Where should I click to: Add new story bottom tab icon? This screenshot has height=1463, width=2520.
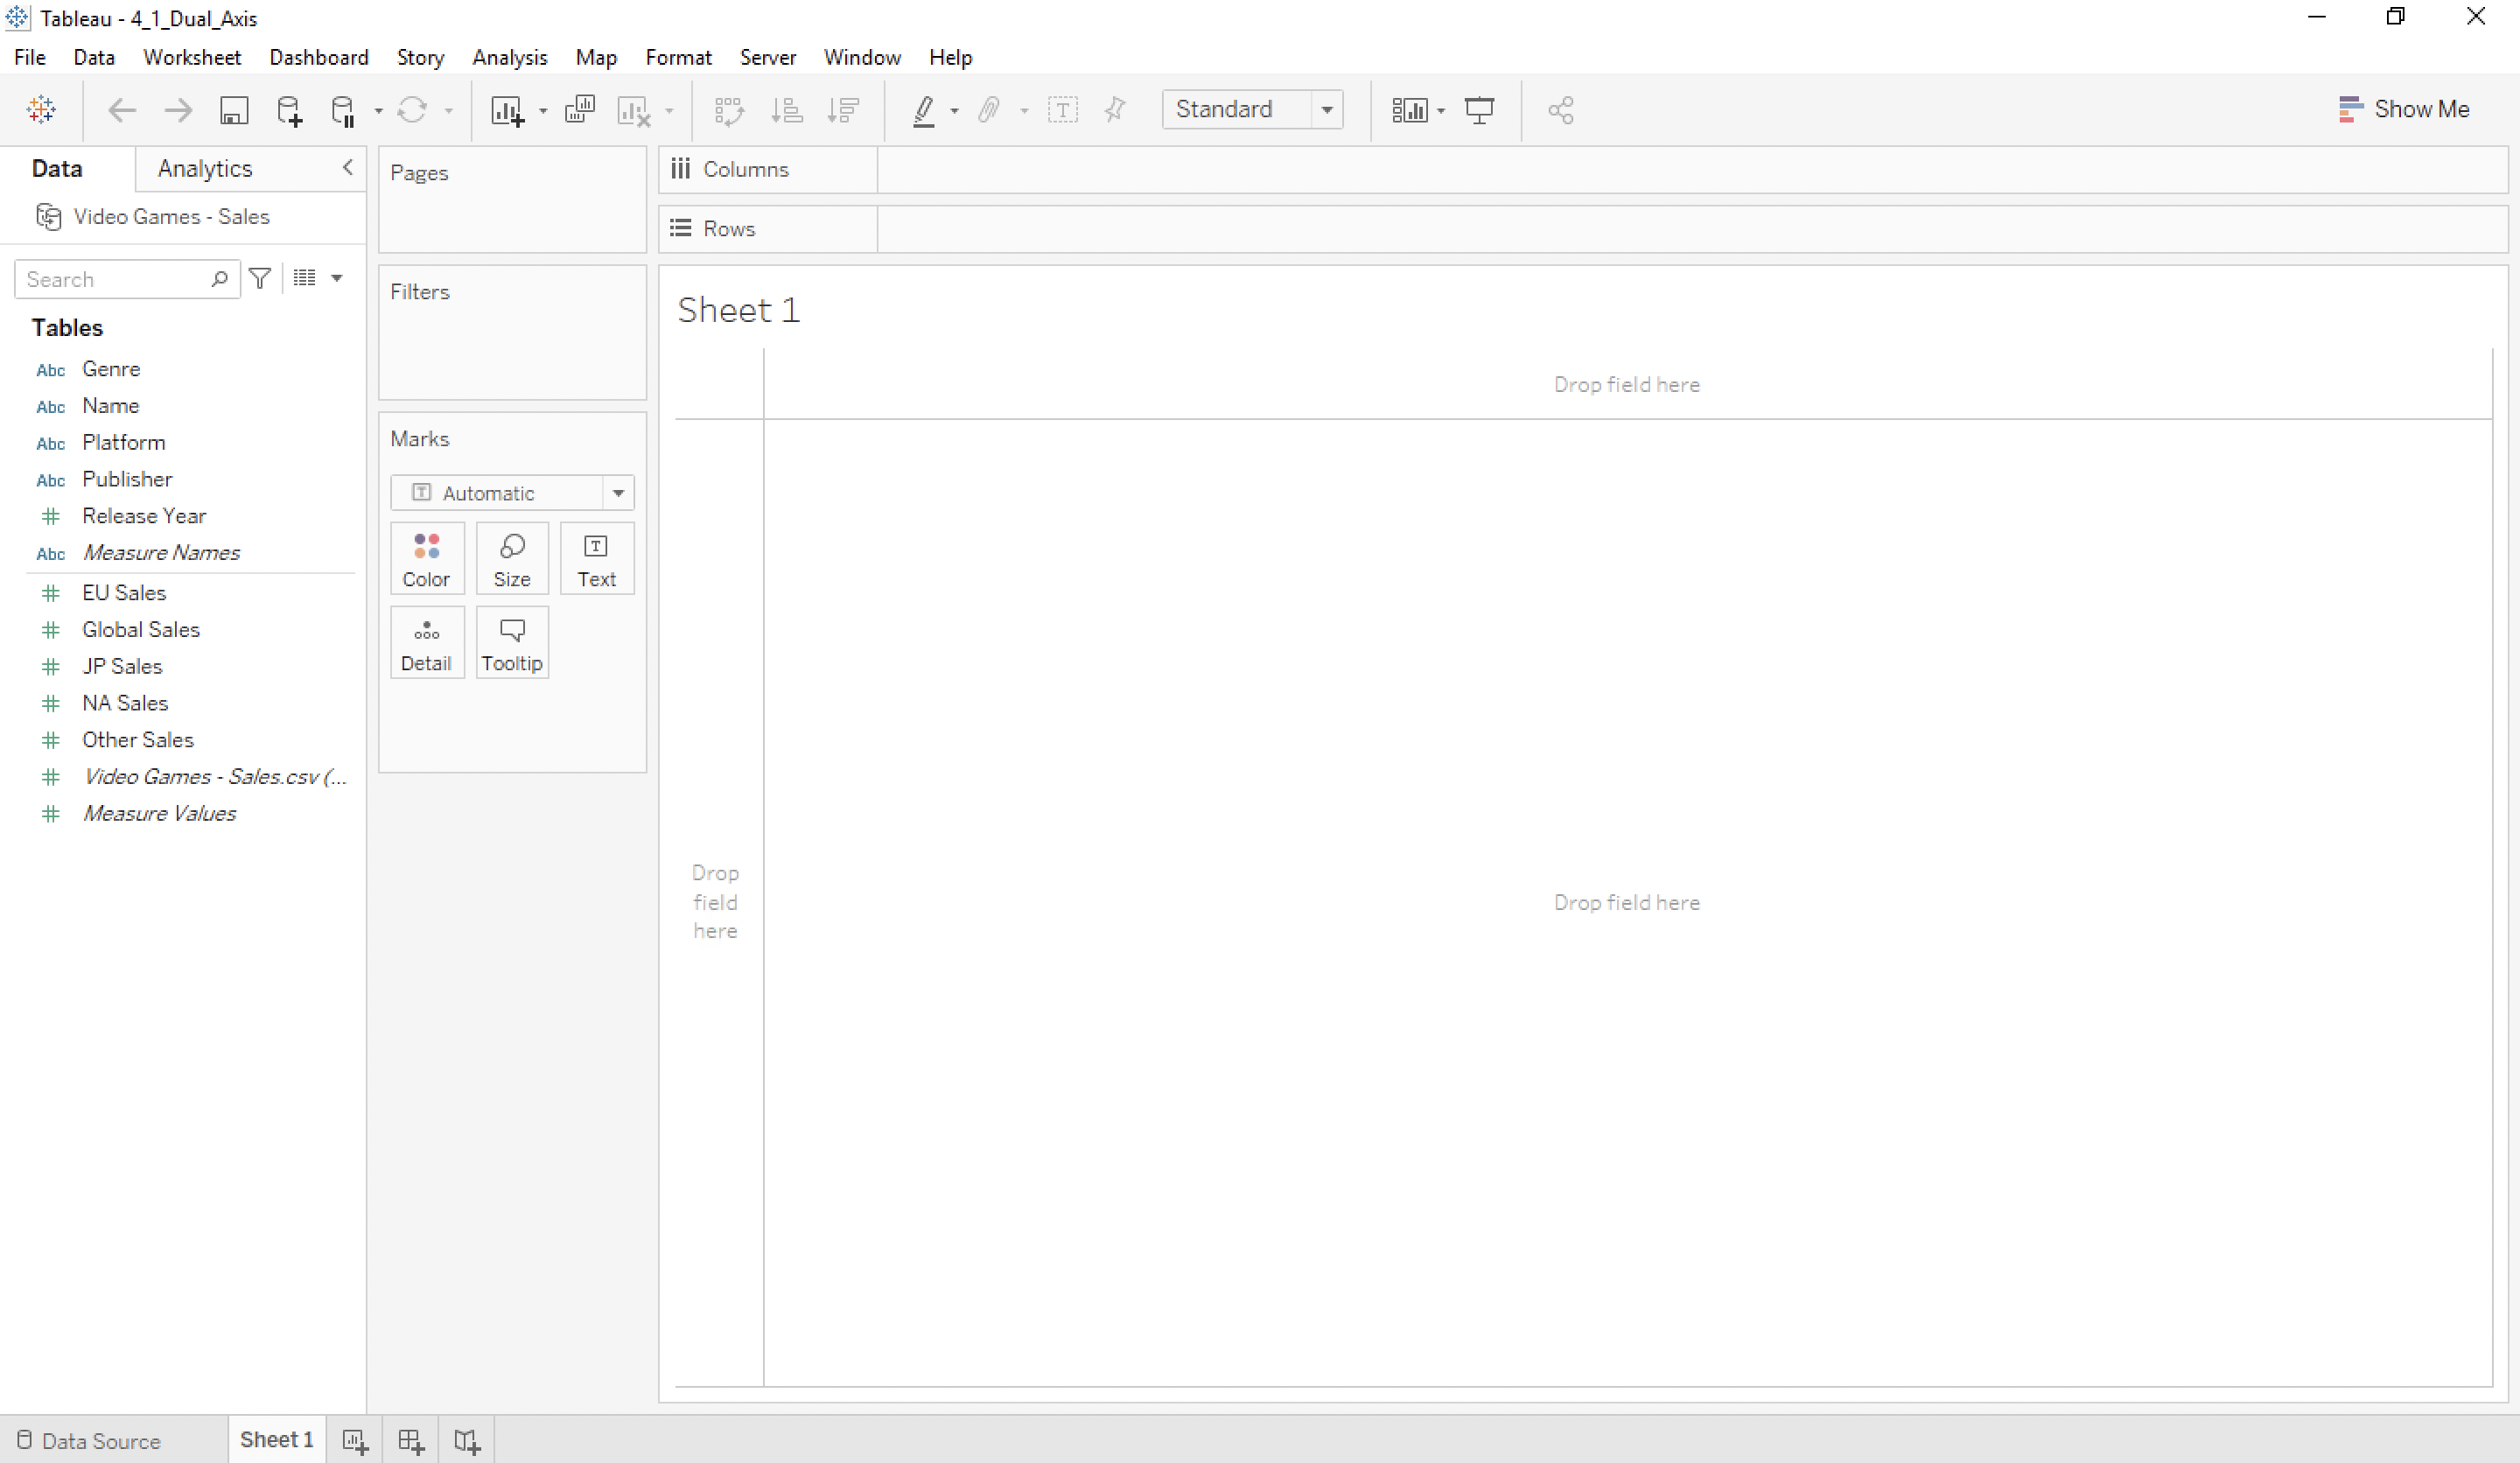pyautogui.click(x=467, y=1441)
